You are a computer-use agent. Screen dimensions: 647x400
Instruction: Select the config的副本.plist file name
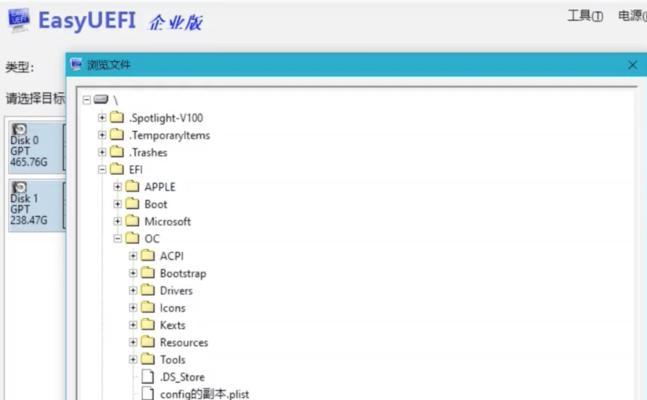[205, 394]
